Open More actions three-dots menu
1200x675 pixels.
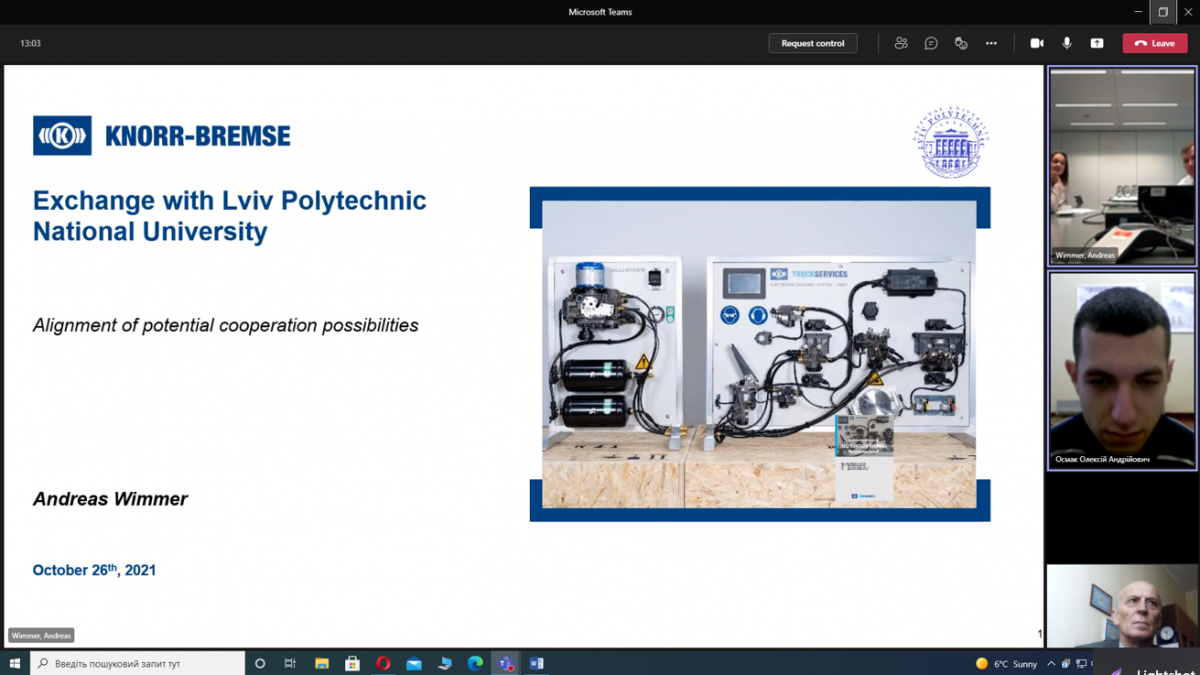point(991,43)
